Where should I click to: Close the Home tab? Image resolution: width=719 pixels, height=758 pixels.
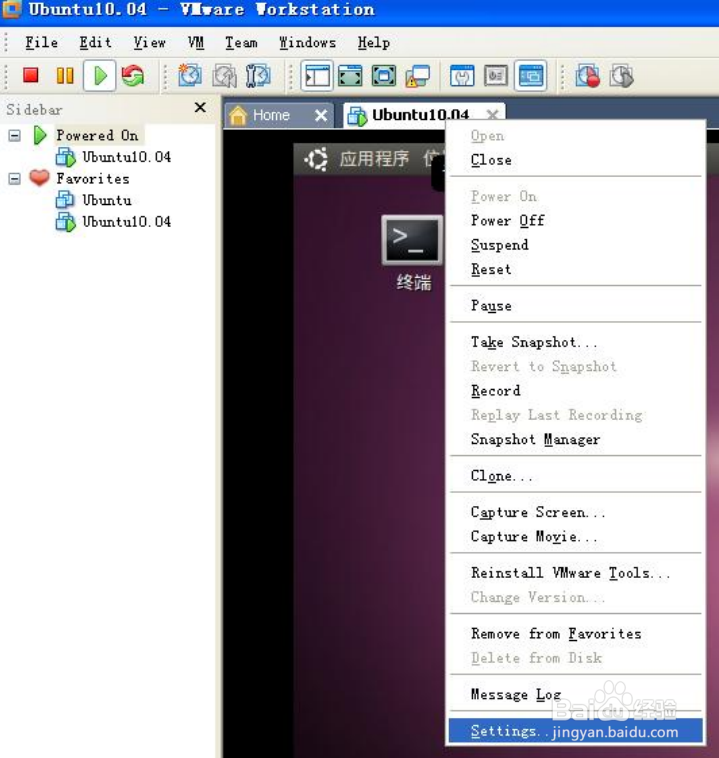click(x=321, y=116)
